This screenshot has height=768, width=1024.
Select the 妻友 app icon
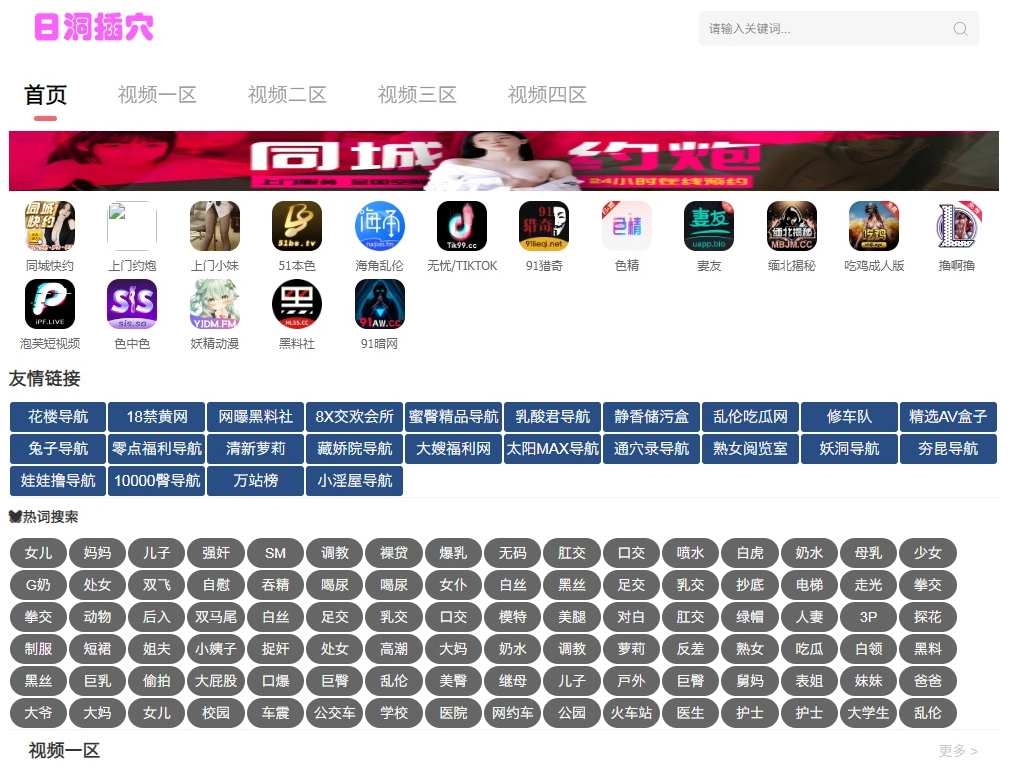pos(709,227)
